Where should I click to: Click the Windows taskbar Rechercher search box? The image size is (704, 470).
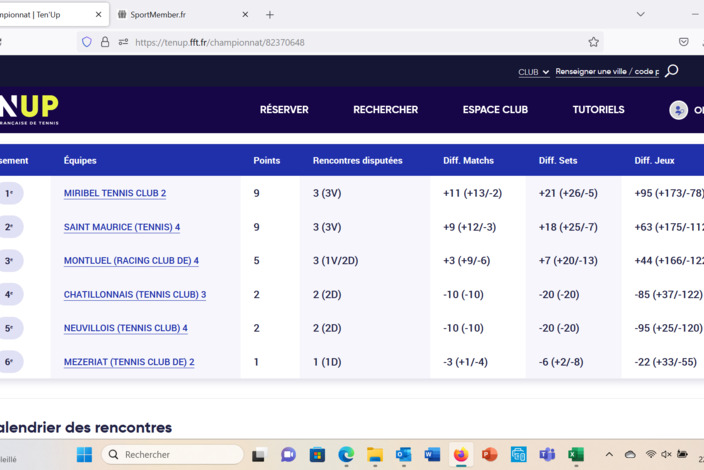172,455
